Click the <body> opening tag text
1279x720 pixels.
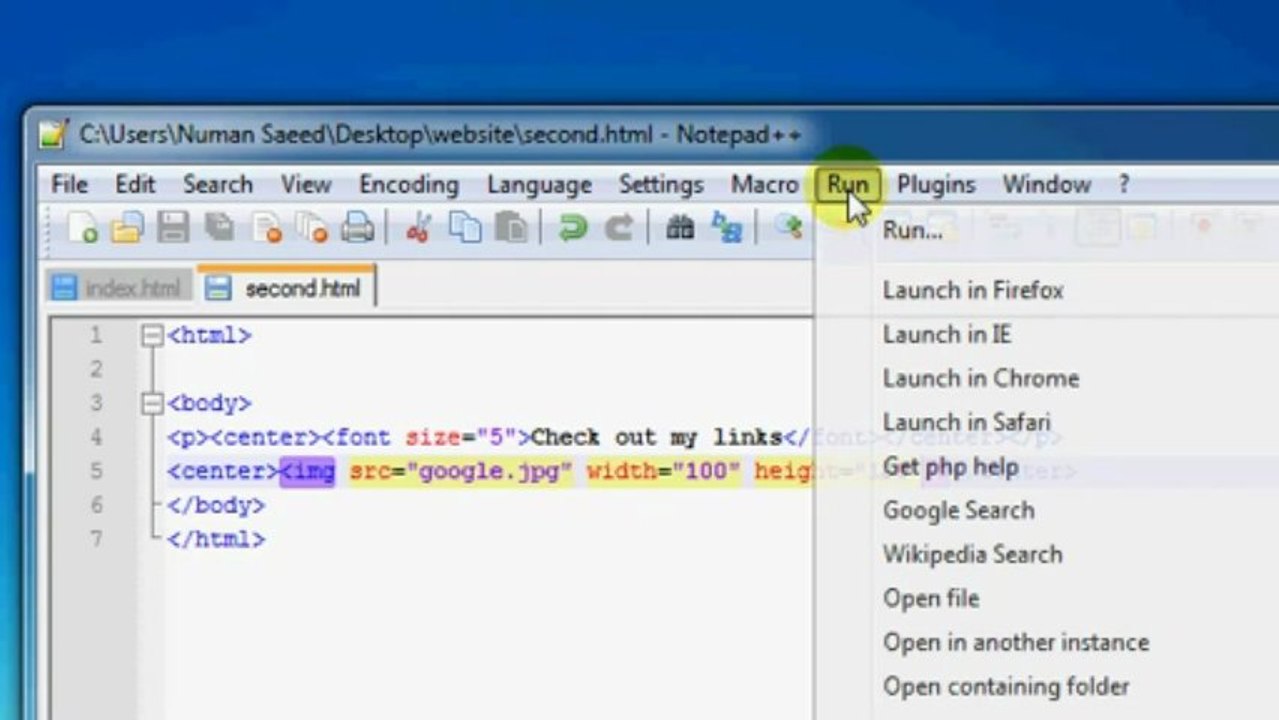point(209,404)
